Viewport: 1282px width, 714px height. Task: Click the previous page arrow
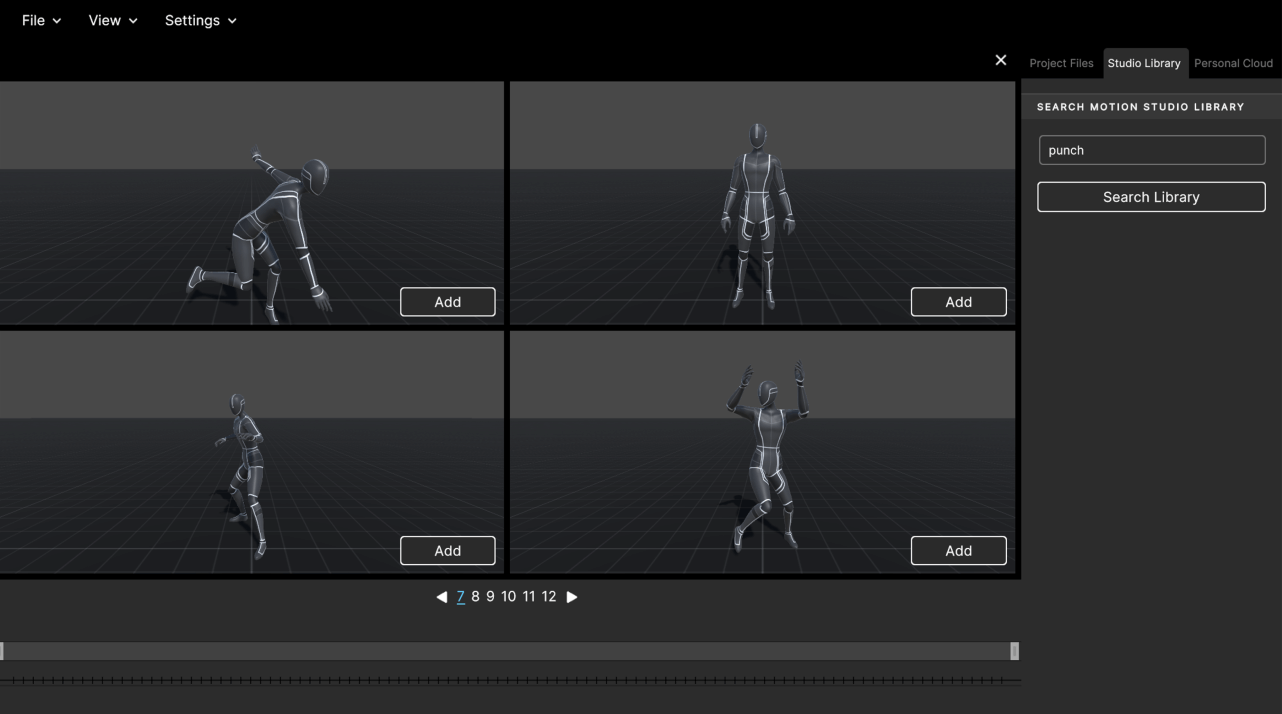(x=441, y=596)
